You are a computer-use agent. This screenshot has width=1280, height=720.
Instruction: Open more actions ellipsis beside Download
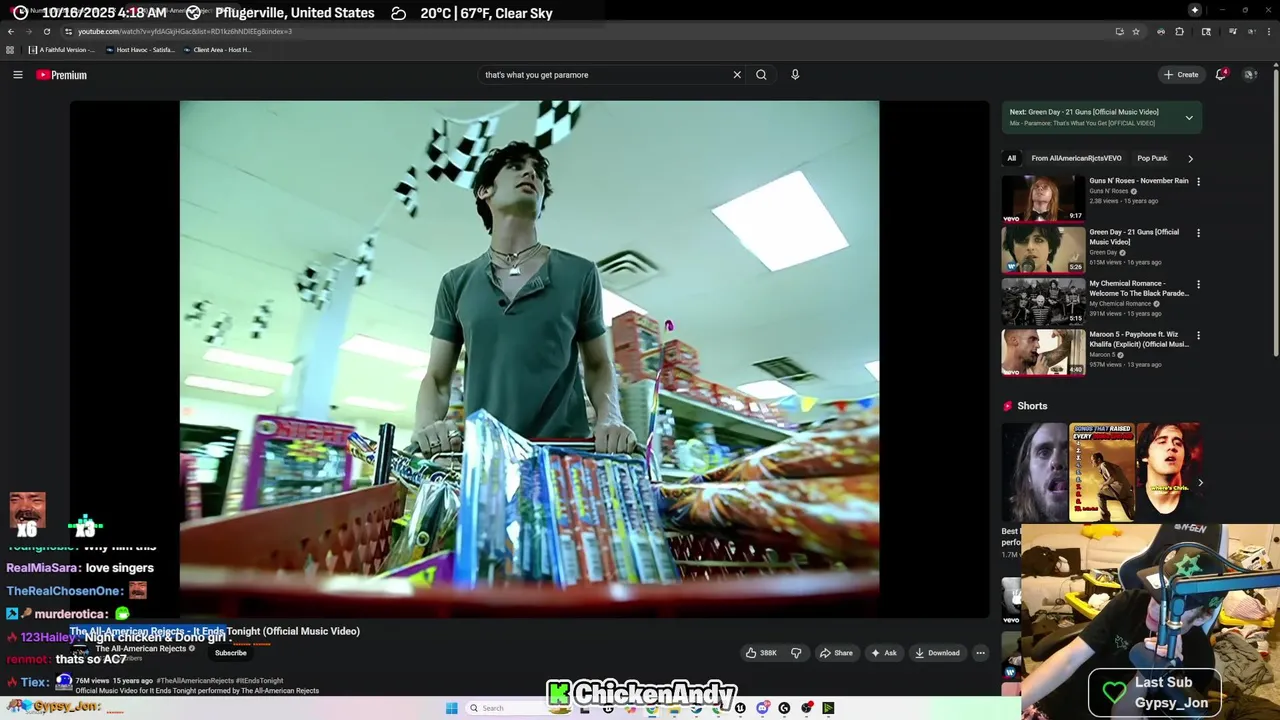980,653
